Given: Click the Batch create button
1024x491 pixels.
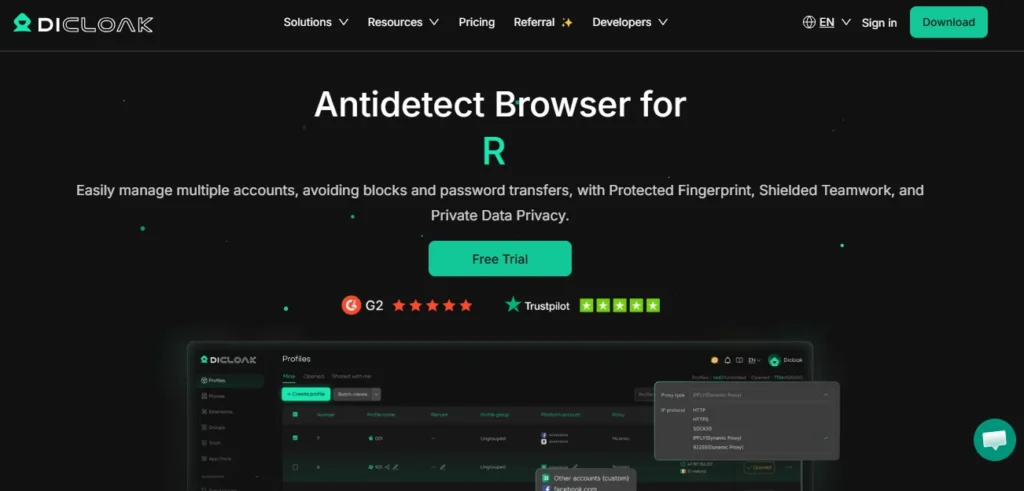Looking at the screenshot, I should tap(353, 394).
